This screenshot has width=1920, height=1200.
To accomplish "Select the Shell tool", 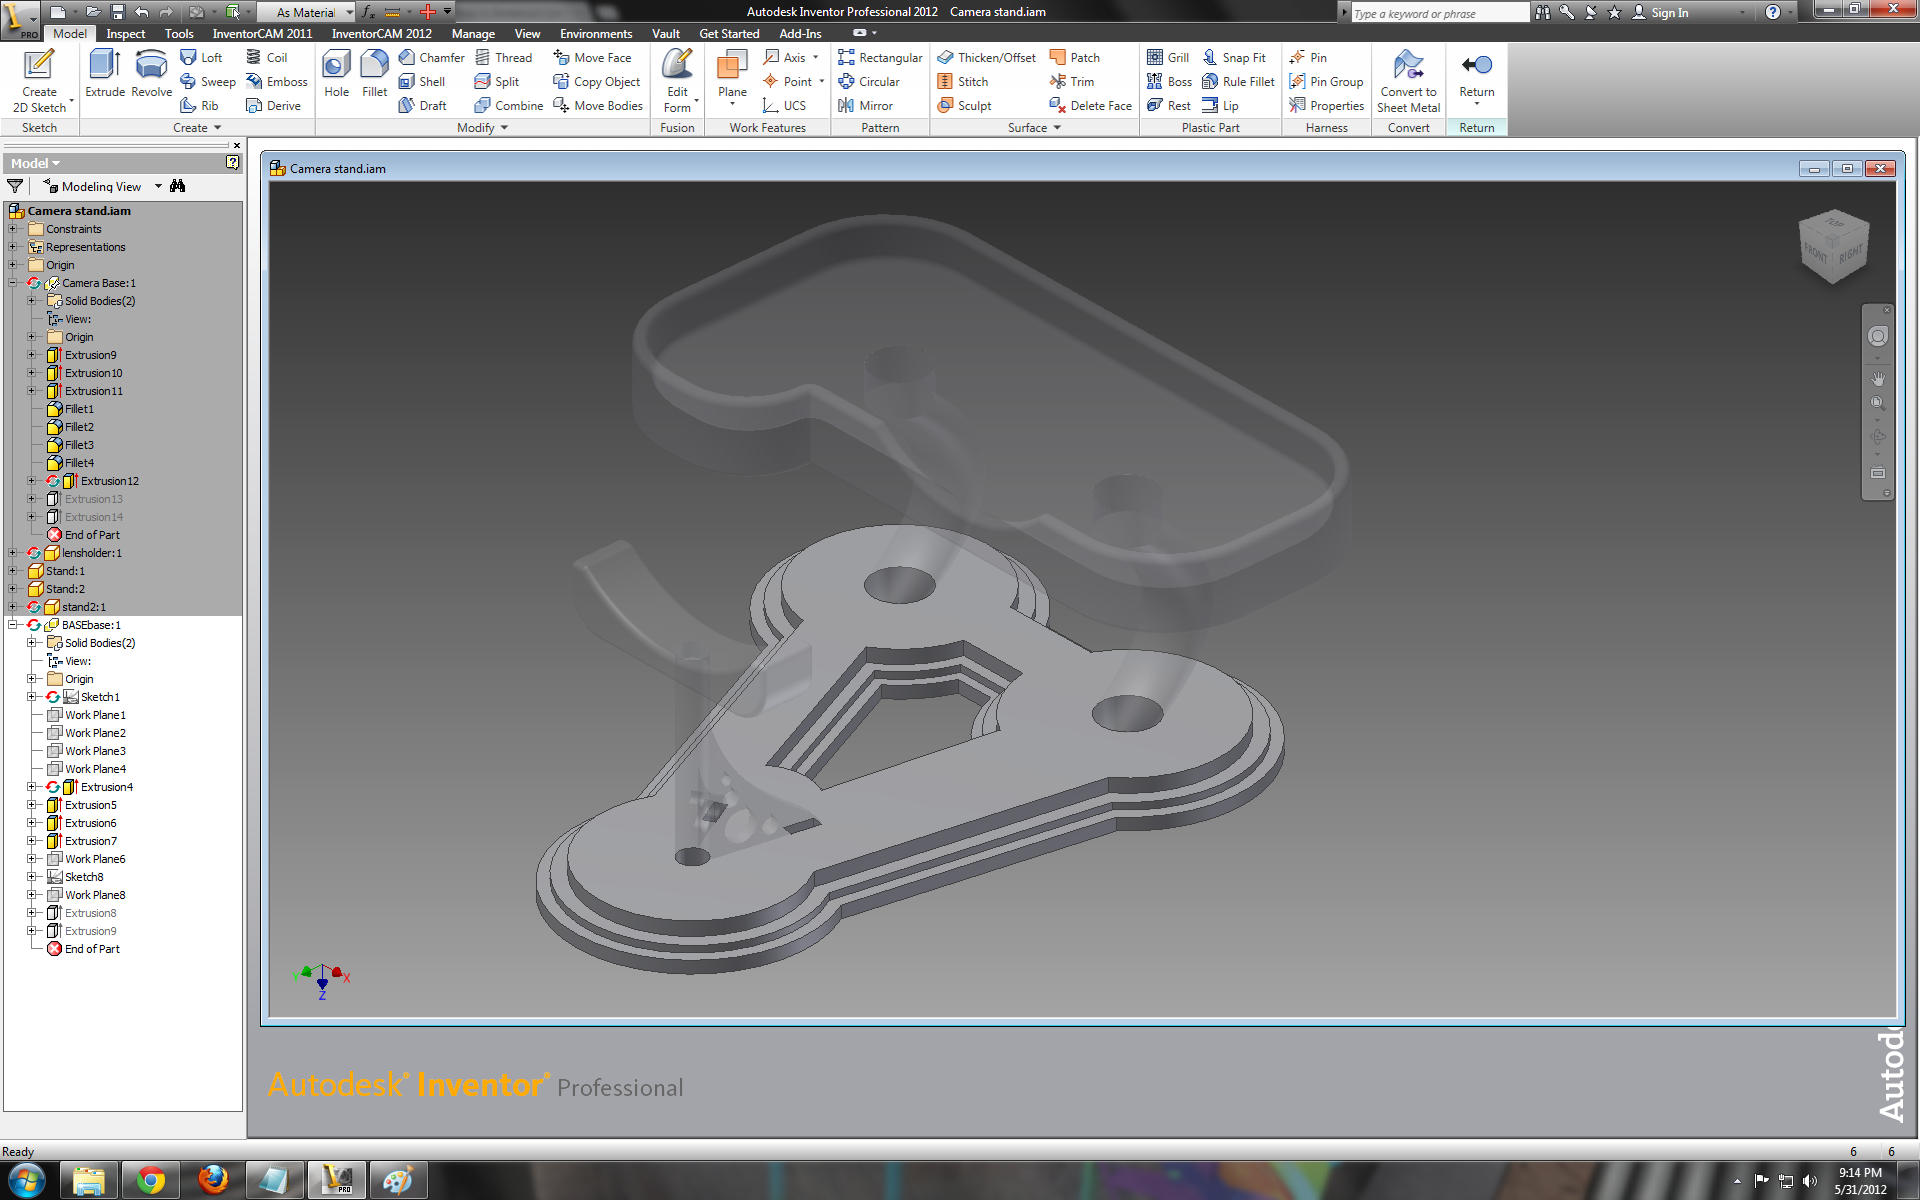I will coord(421,82).
